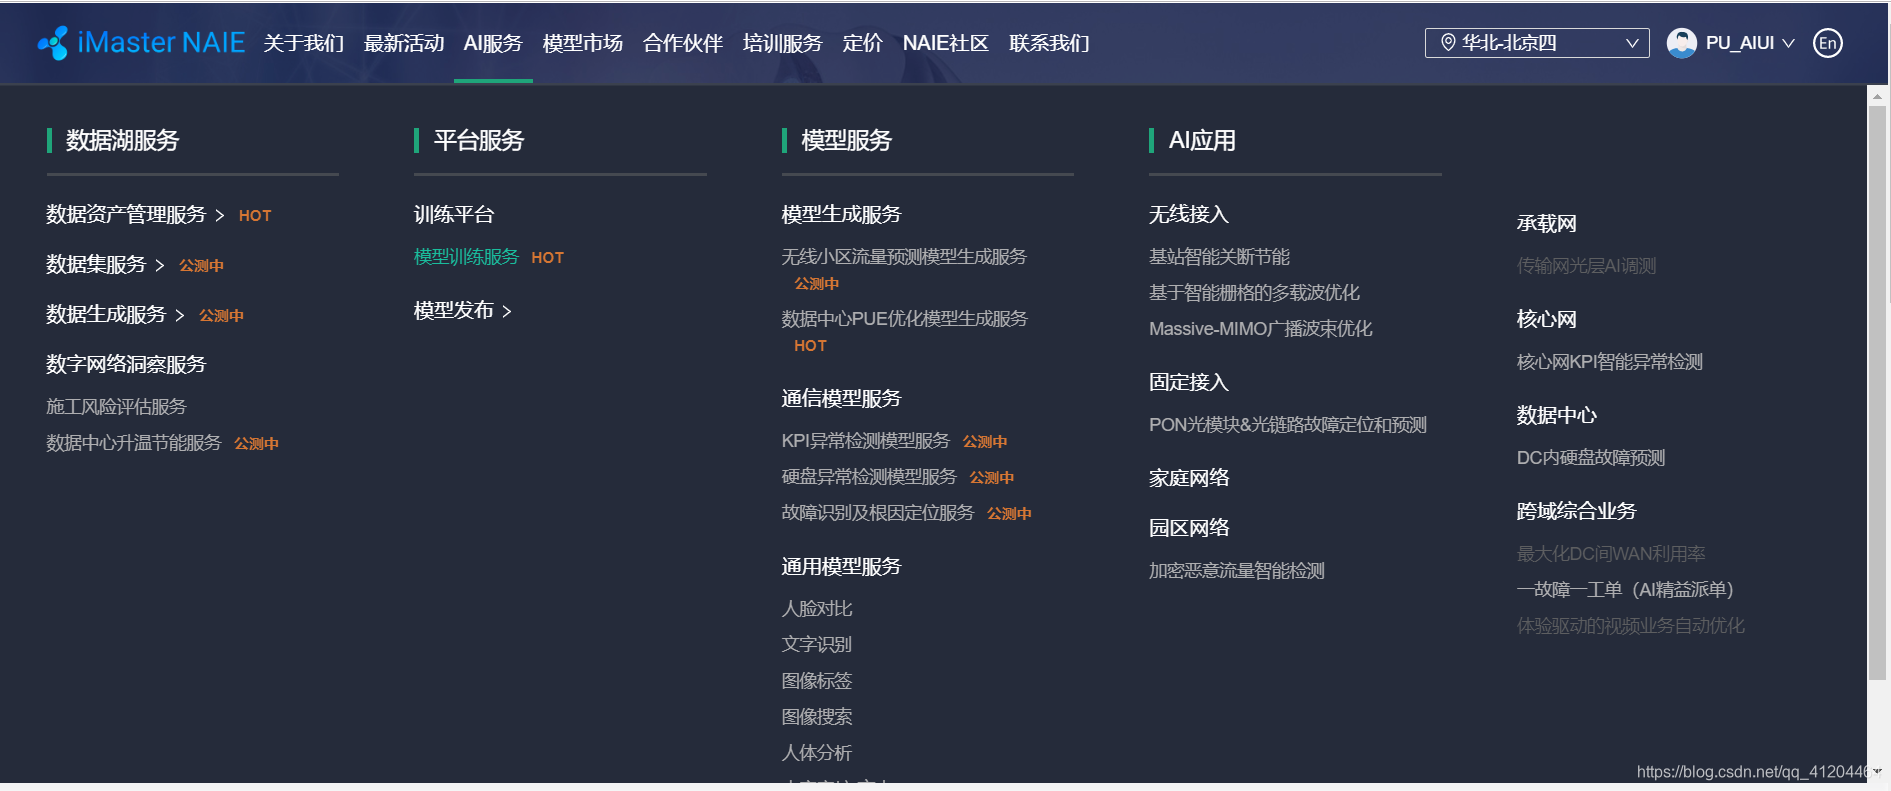1891x791 pixels.
Task: Open PON光模块&光链路故障定位和预测
Action: pyautogui.click(x=1288, y=425)
